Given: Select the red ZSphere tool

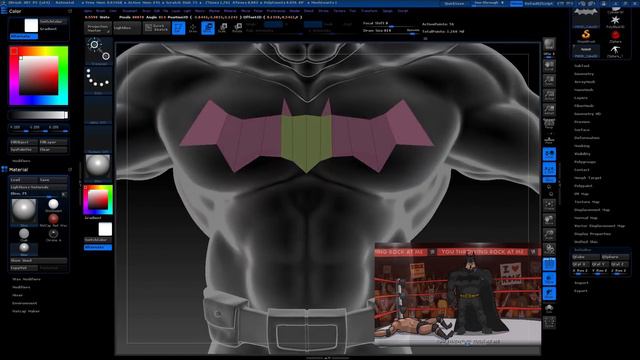Looking at the screenshot, I should (x=615, y=36).
